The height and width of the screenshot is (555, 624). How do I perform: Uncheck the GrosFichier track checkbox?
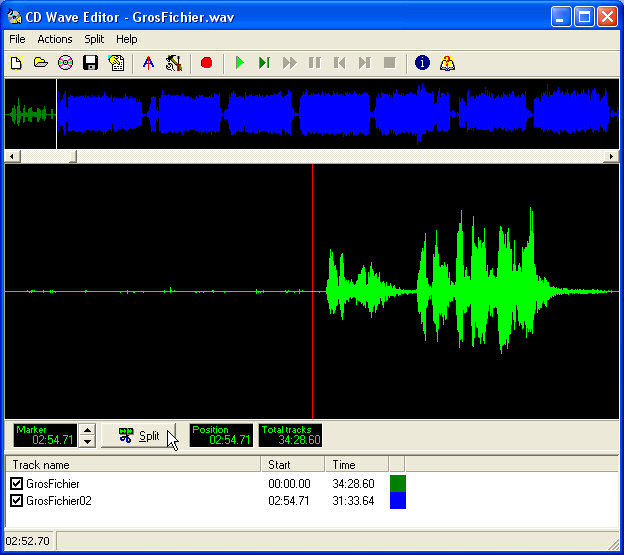16,484
